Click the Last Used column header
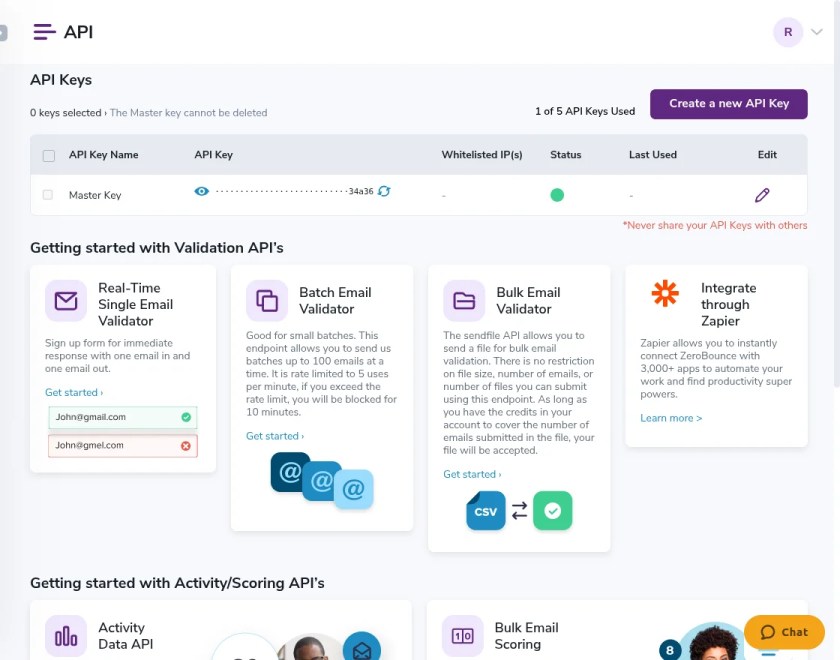840x660 pixels. click(652, 155)
